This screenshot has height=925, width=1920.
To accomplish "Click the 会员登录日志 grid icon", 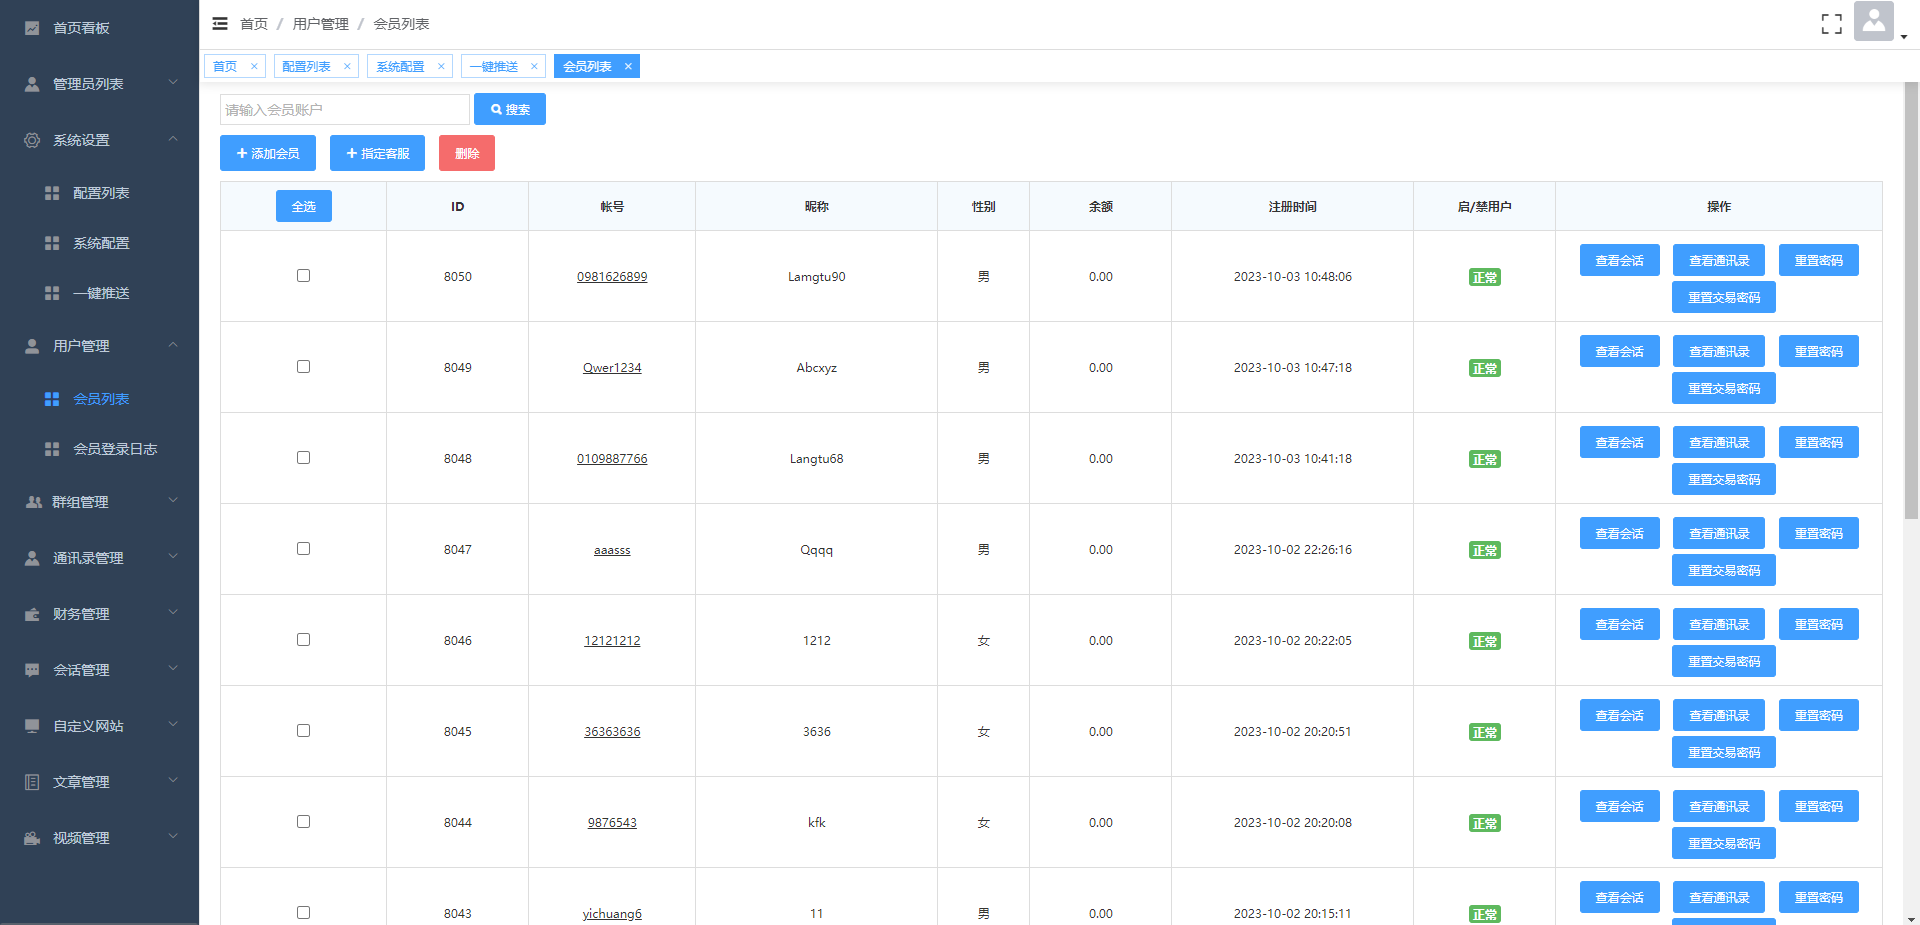I will (x=52, y=449).
